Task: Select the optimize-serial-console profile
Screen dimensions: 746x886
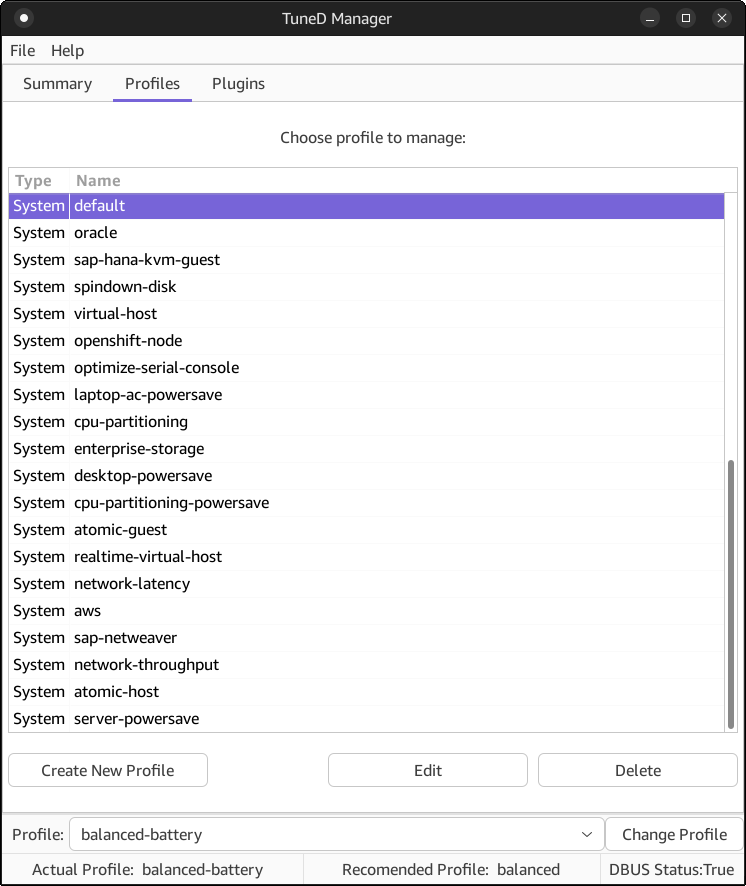Action: click(x=366, y=368)
